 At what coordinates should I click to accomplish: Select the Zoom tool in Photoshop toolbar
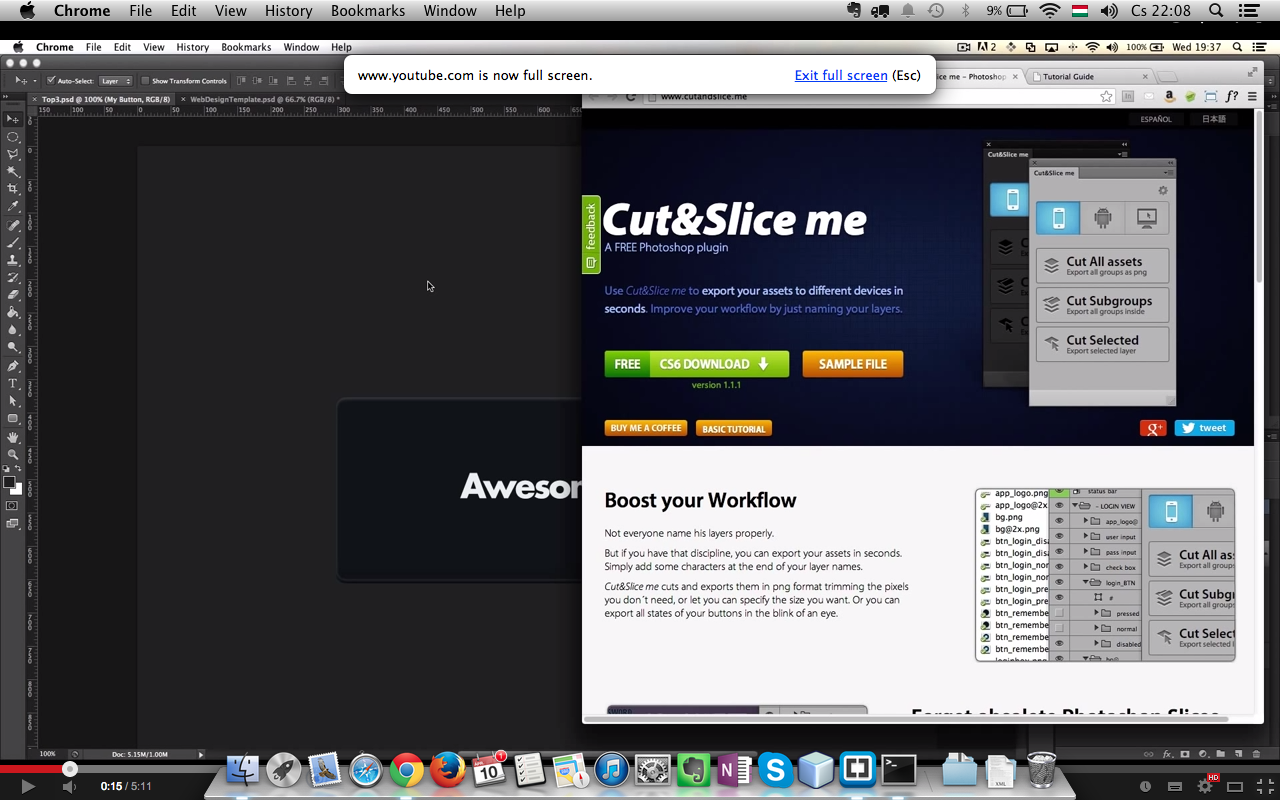13,454
